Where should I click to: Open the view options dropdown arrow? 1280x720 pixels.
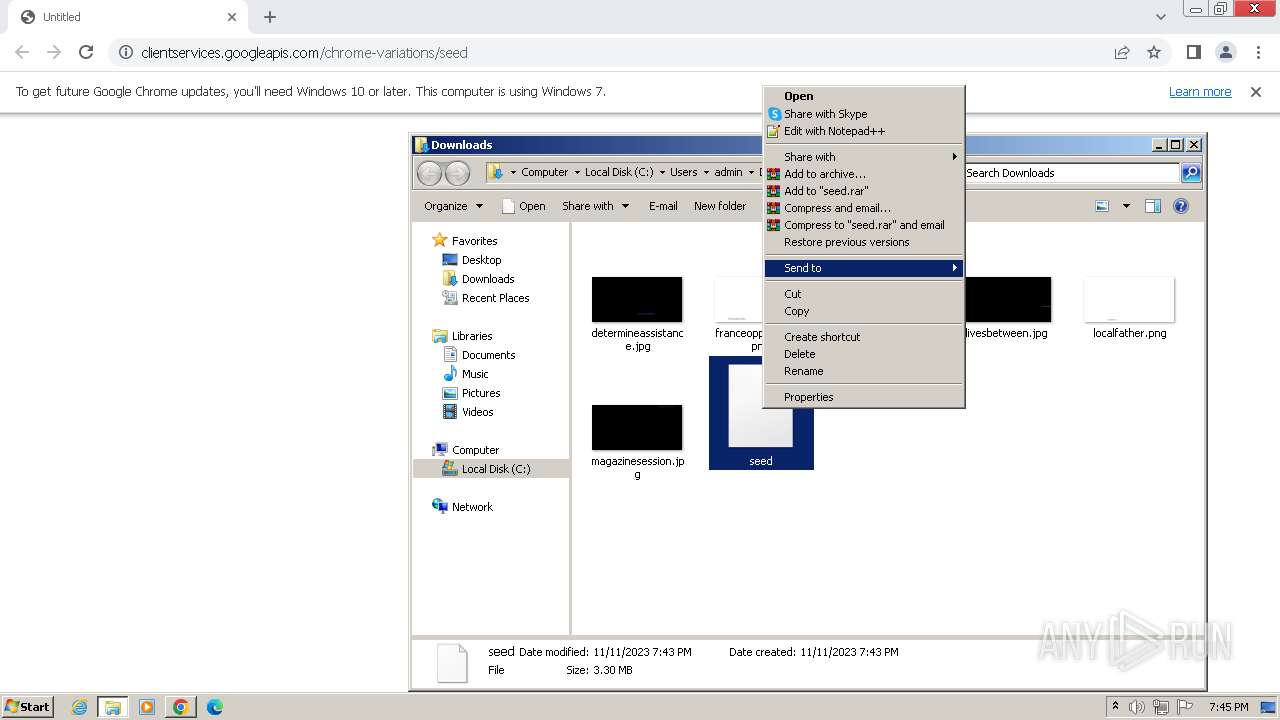1126,206
